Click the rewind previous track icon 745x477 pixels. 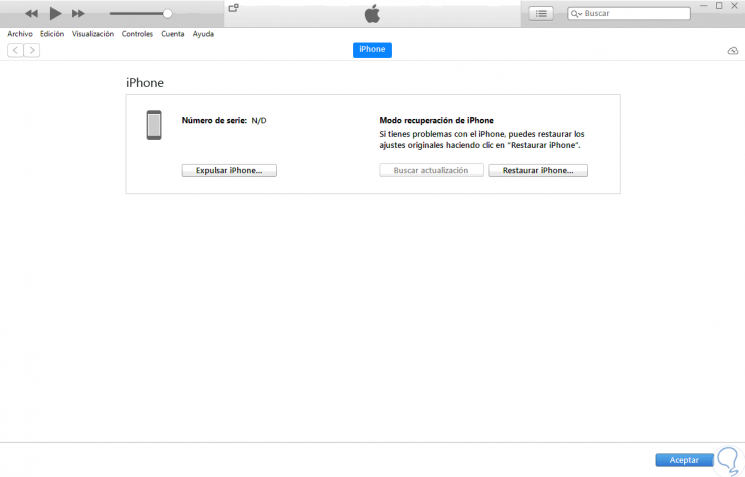31,14
